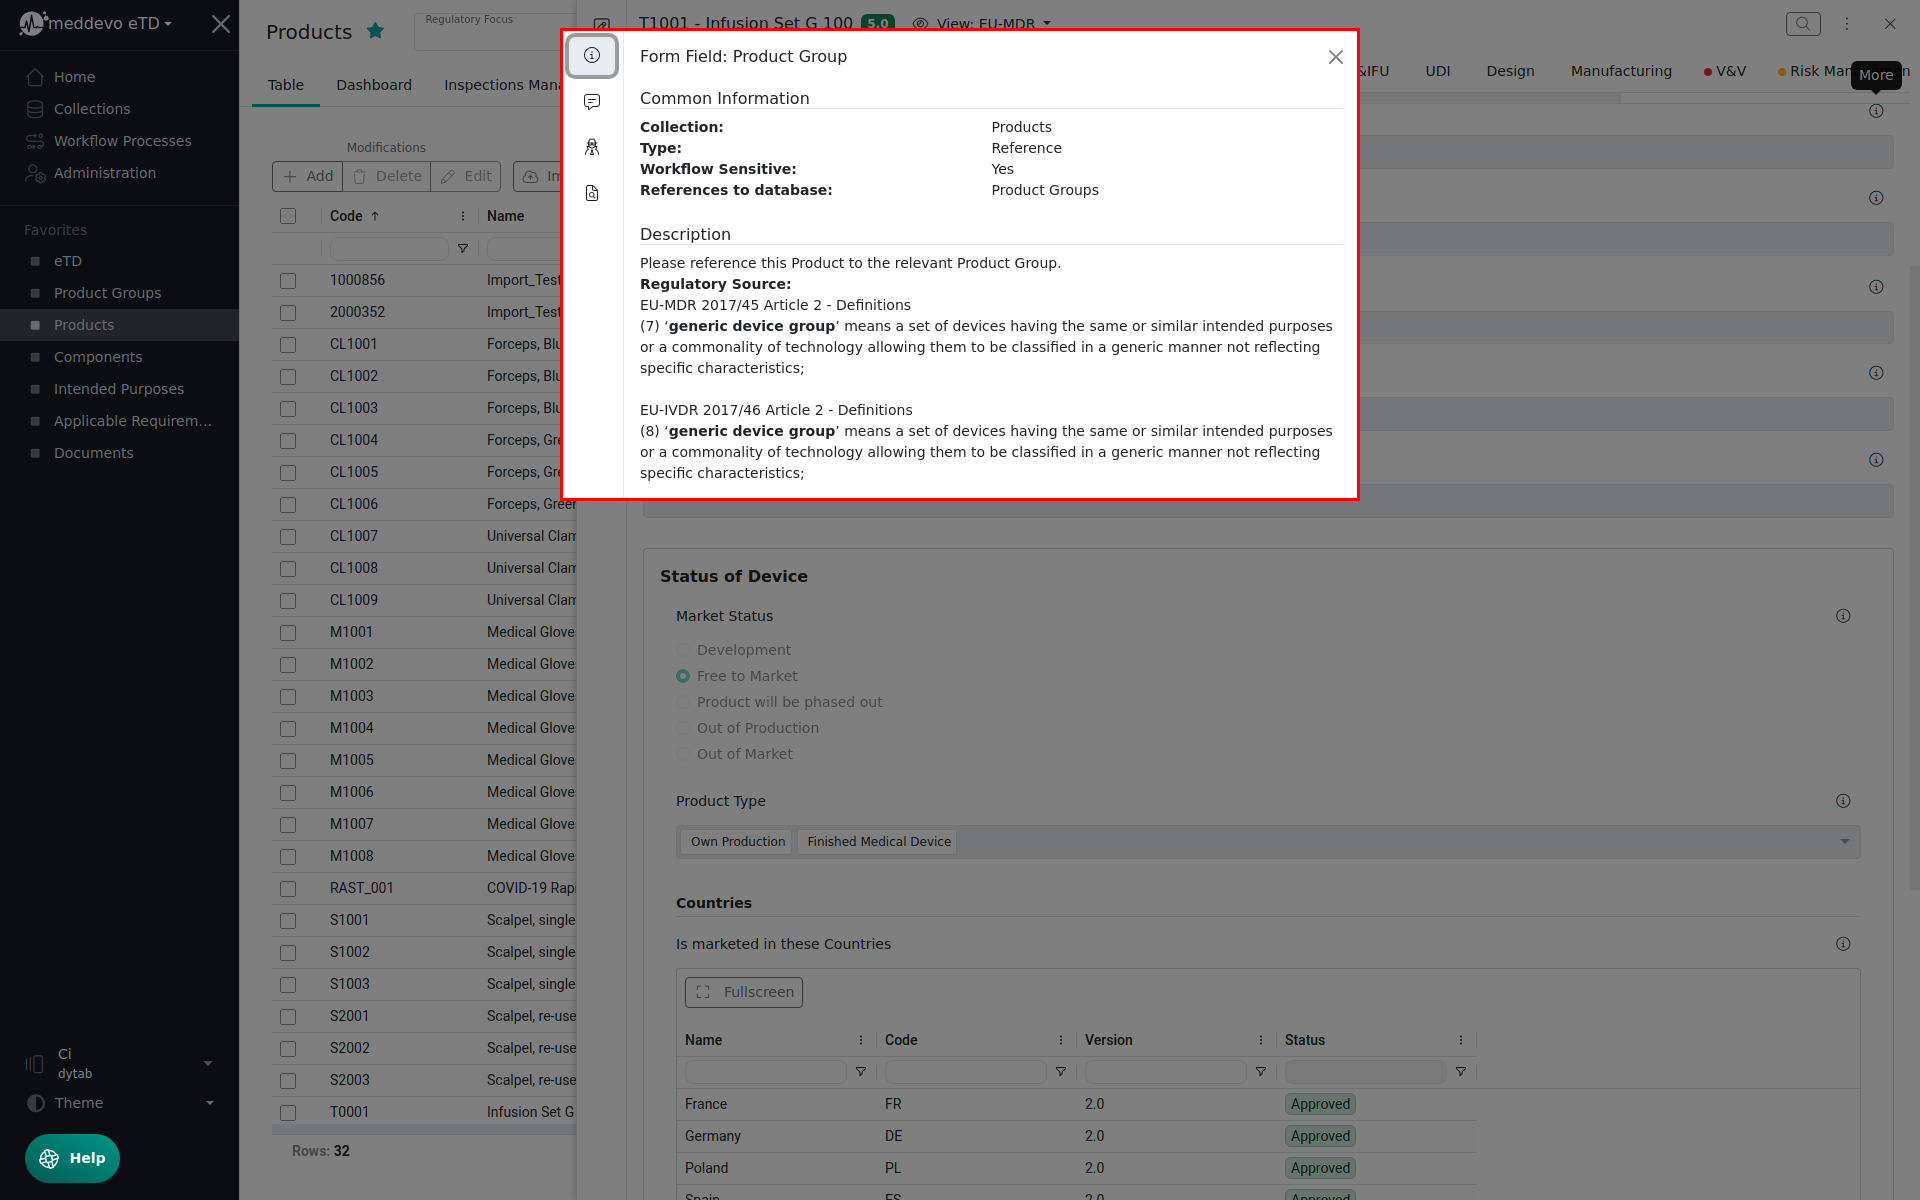
Task: Click the Fullscreen button
Action: [743, 992]
